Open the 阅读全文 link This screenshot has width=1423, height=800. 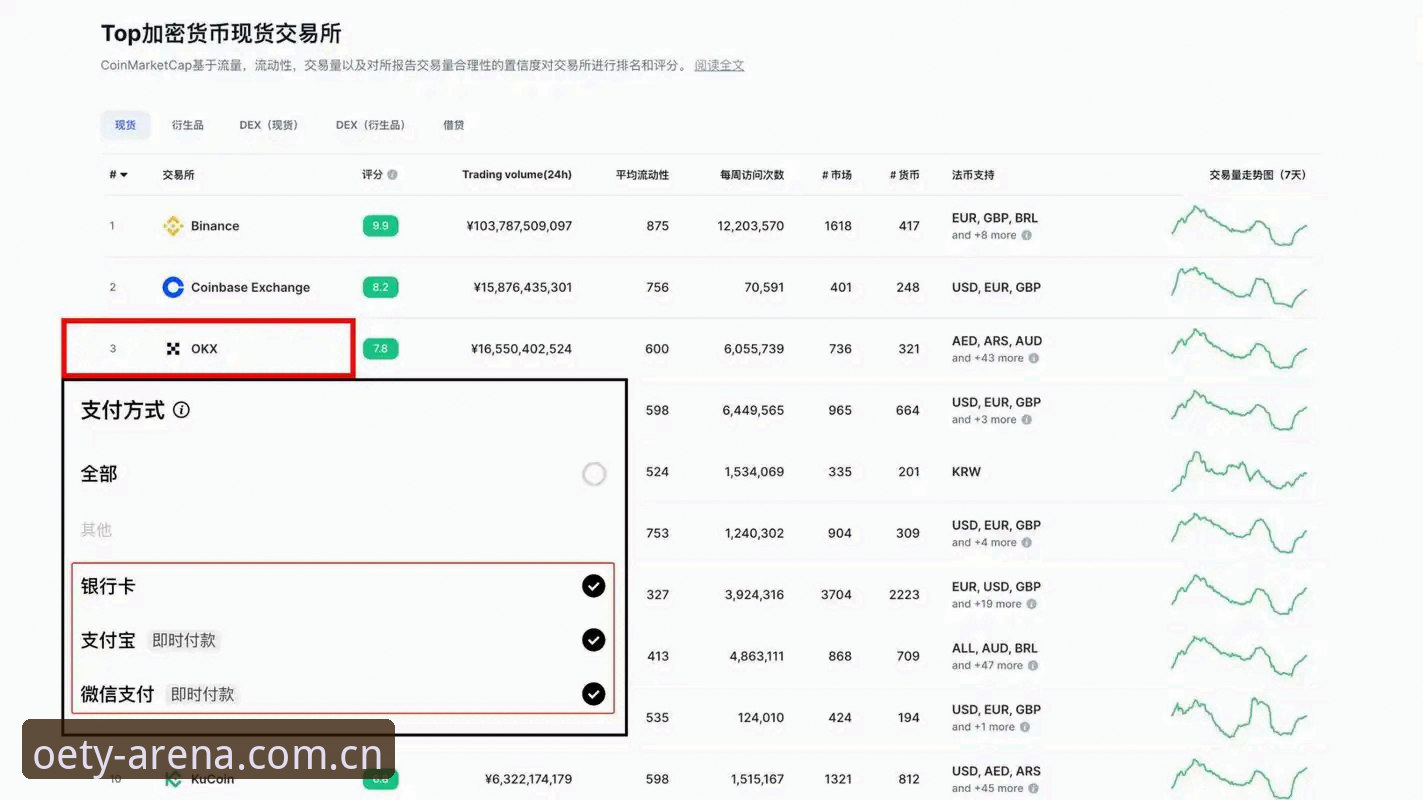(x=720, y=66)
